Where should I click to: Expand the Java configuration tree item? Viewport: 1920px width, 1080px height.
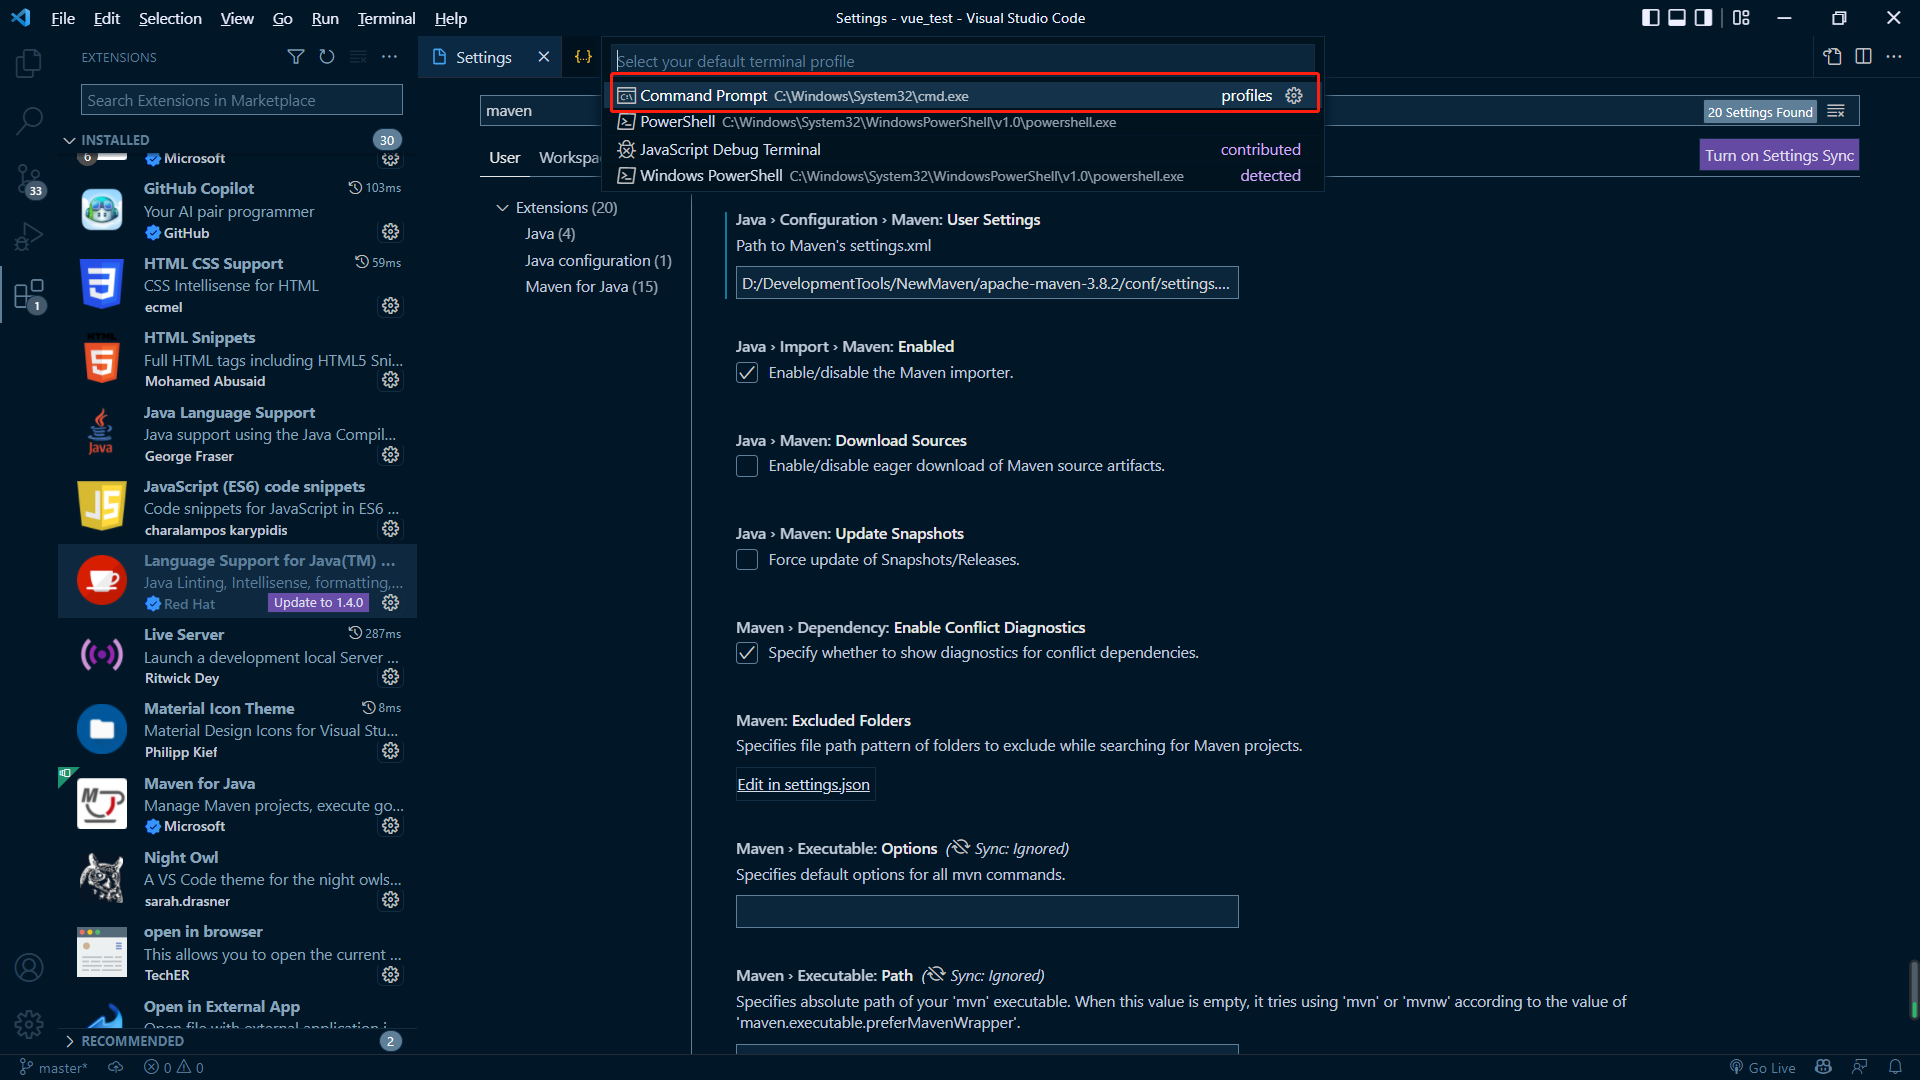597,260
